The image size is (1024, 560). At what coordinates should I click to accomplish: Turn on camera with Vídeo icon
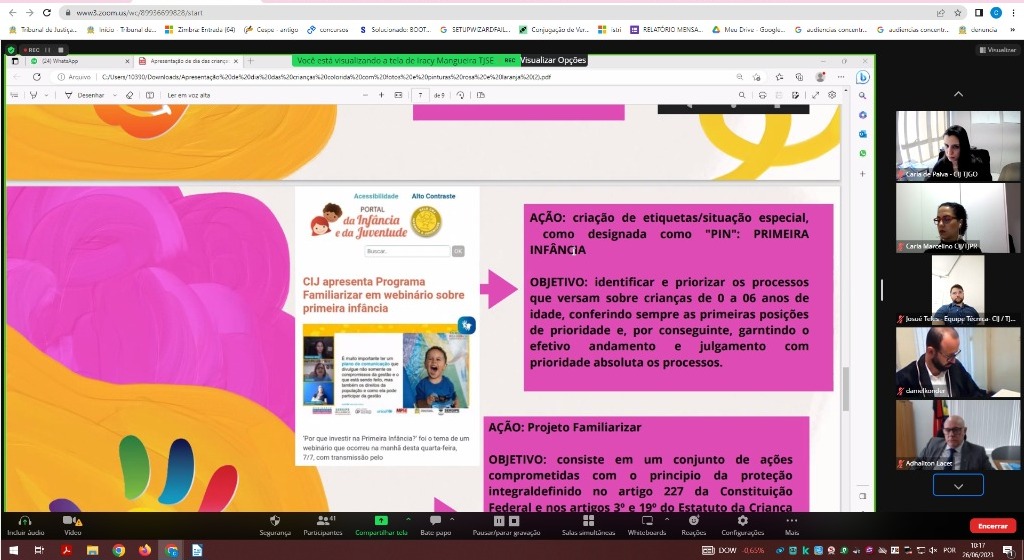[x=70, y=521]
